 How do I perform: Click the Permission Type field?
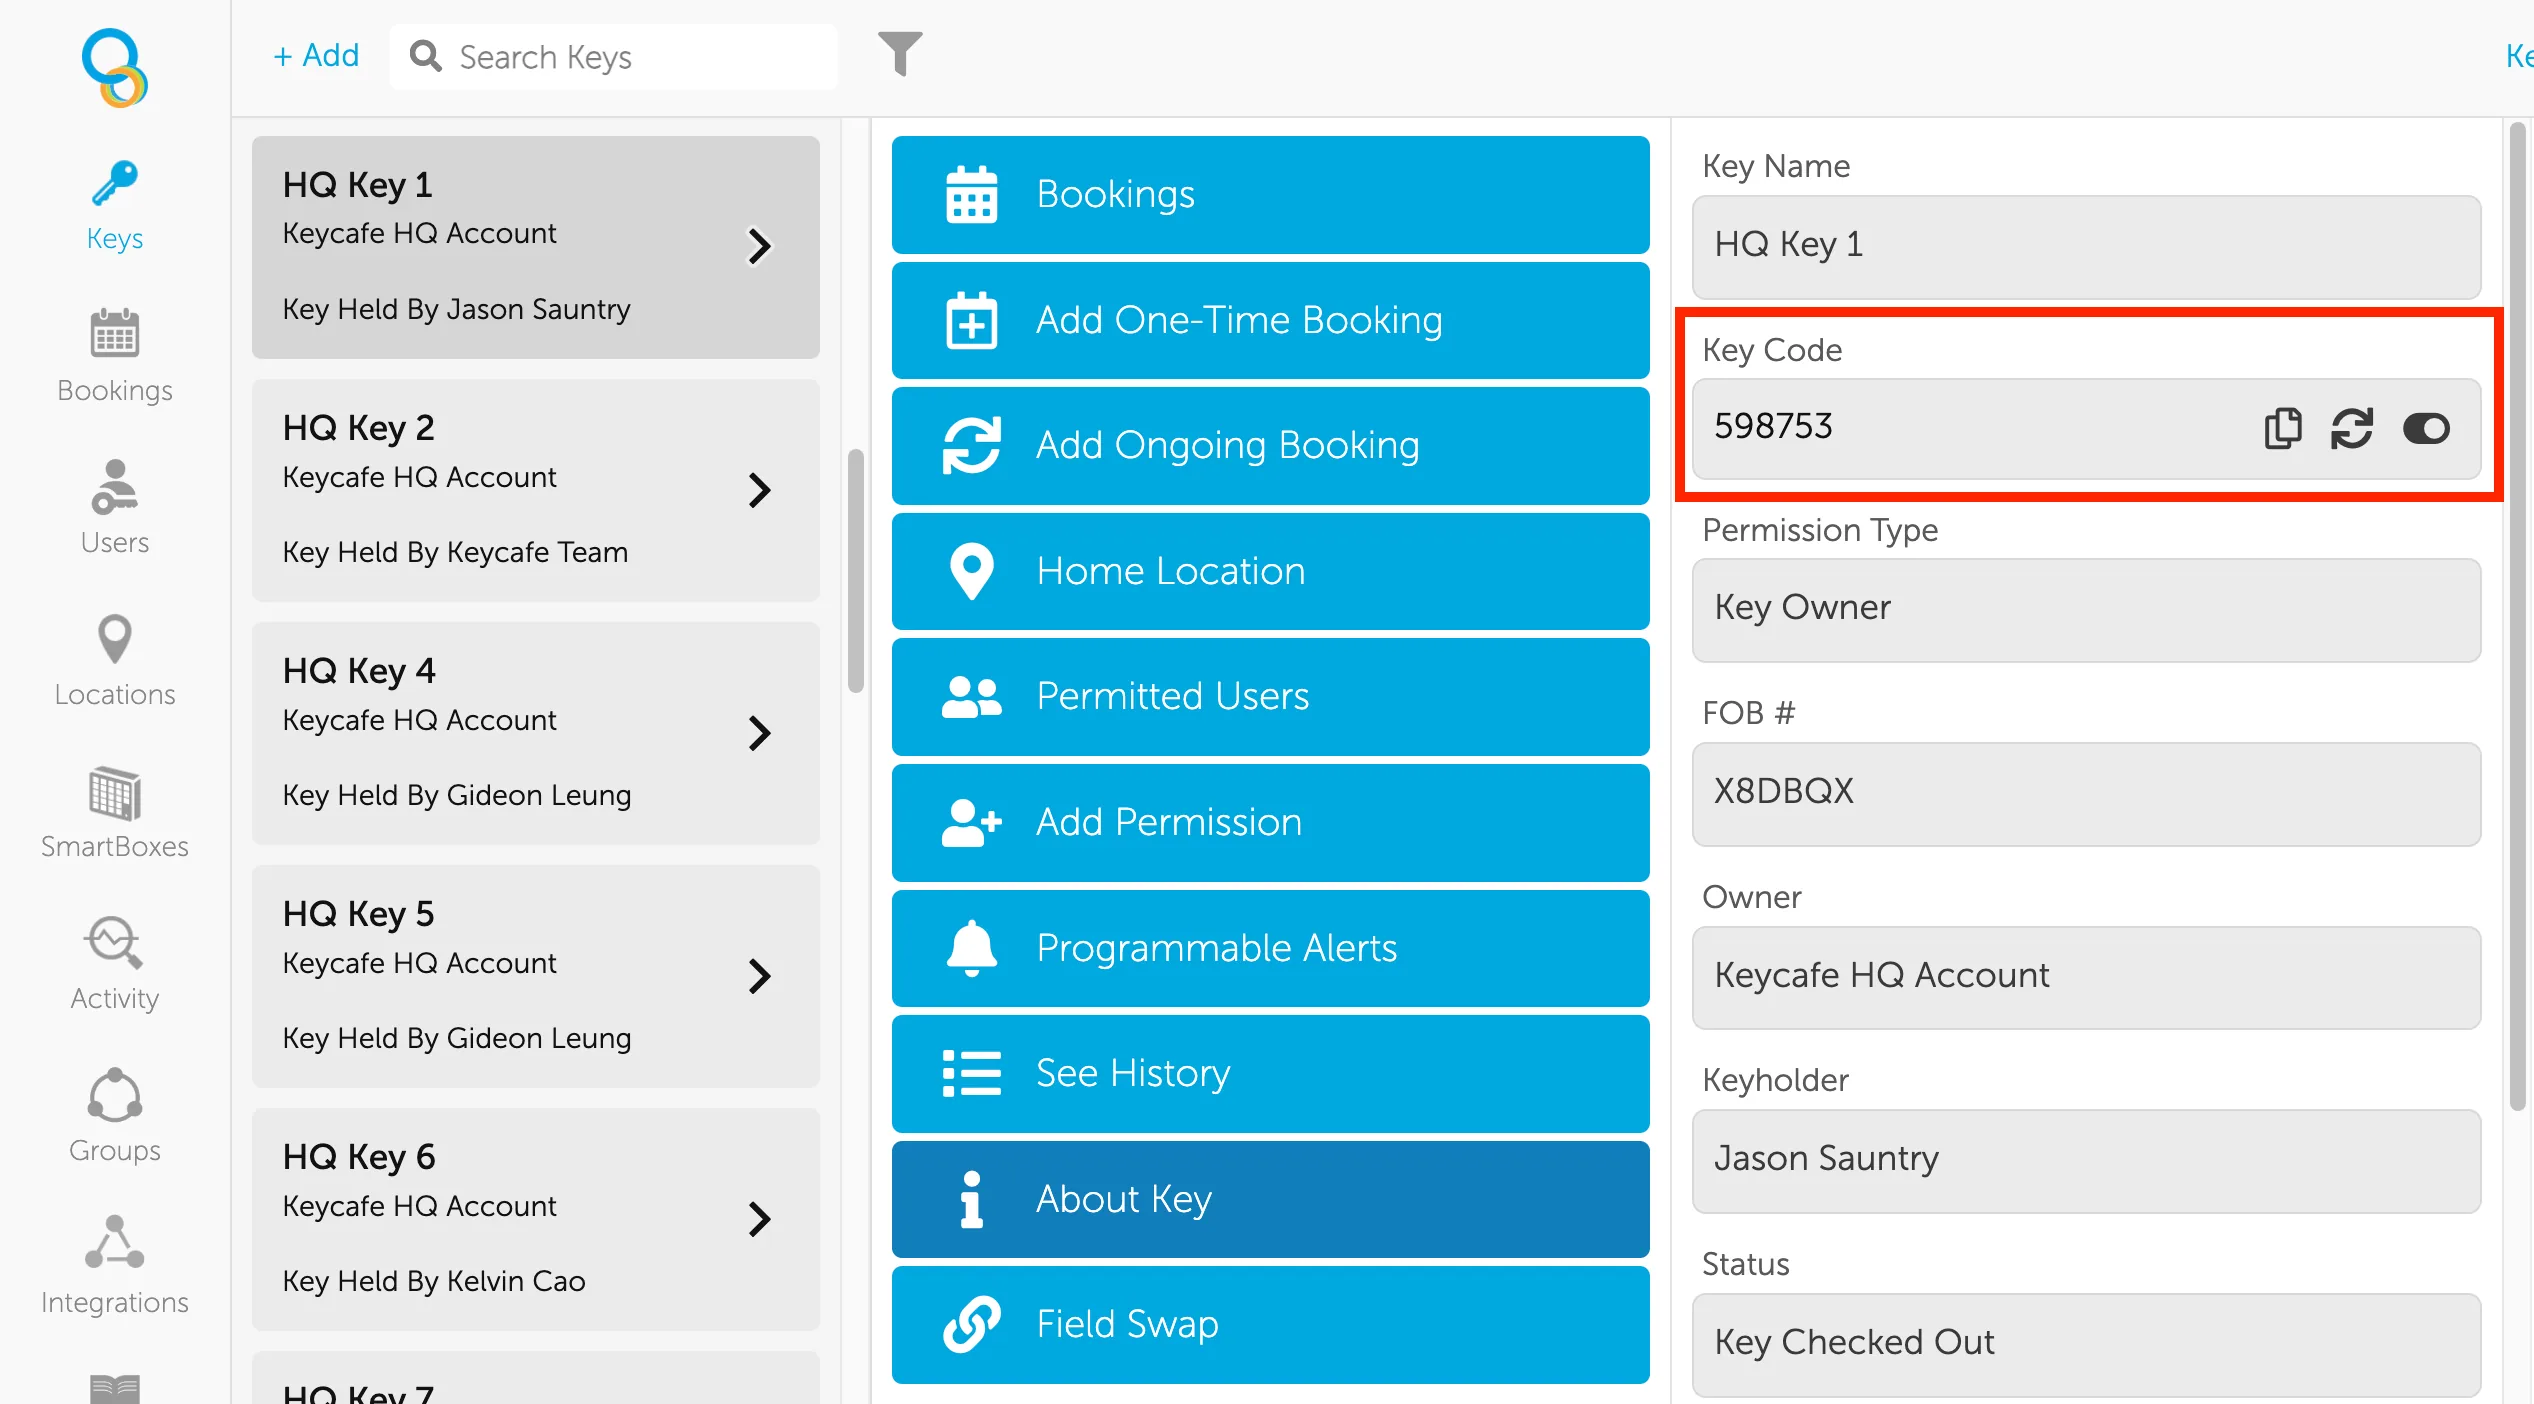coord(2086,610)
